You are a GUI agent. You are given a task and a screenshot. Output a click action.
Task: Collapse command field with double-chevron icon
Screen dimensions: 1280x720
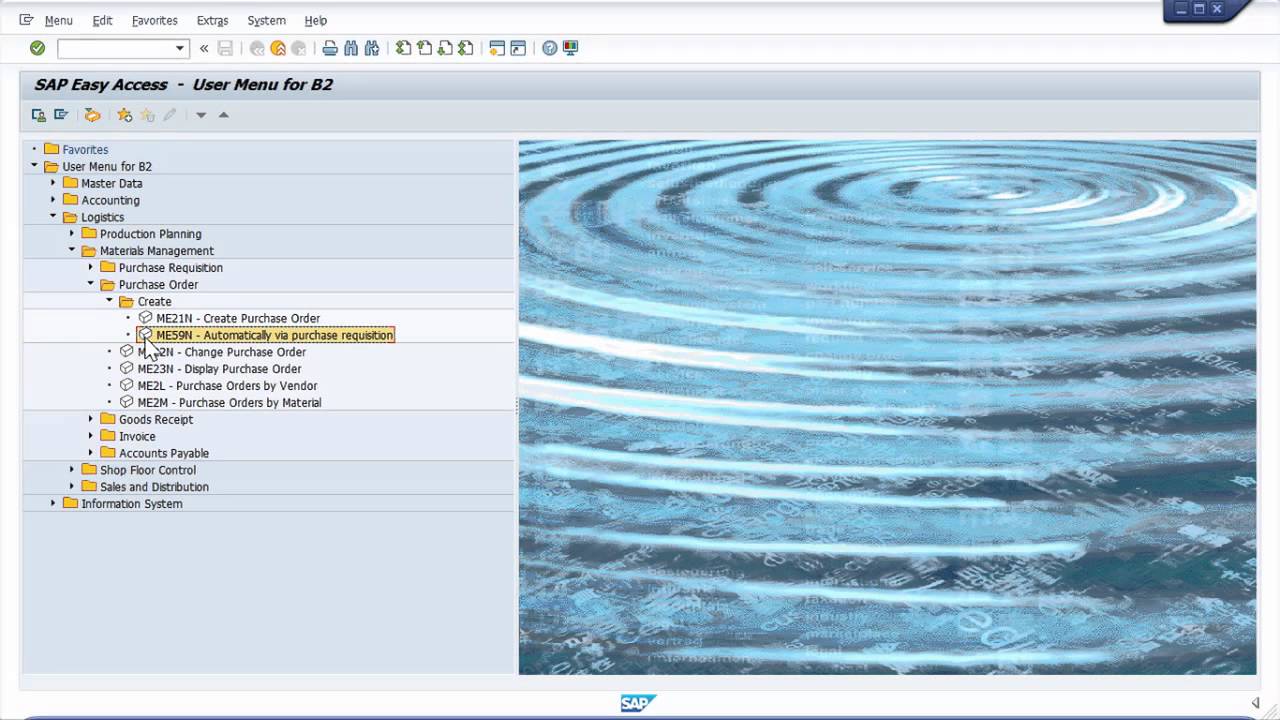204,48
